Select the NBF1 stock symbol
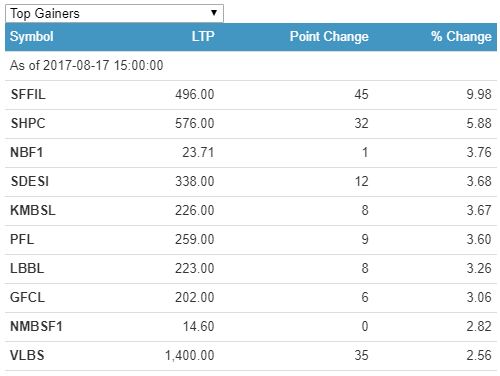Image resolution: width=500 pixels, height=376 pixels. (x=27, y=153)
